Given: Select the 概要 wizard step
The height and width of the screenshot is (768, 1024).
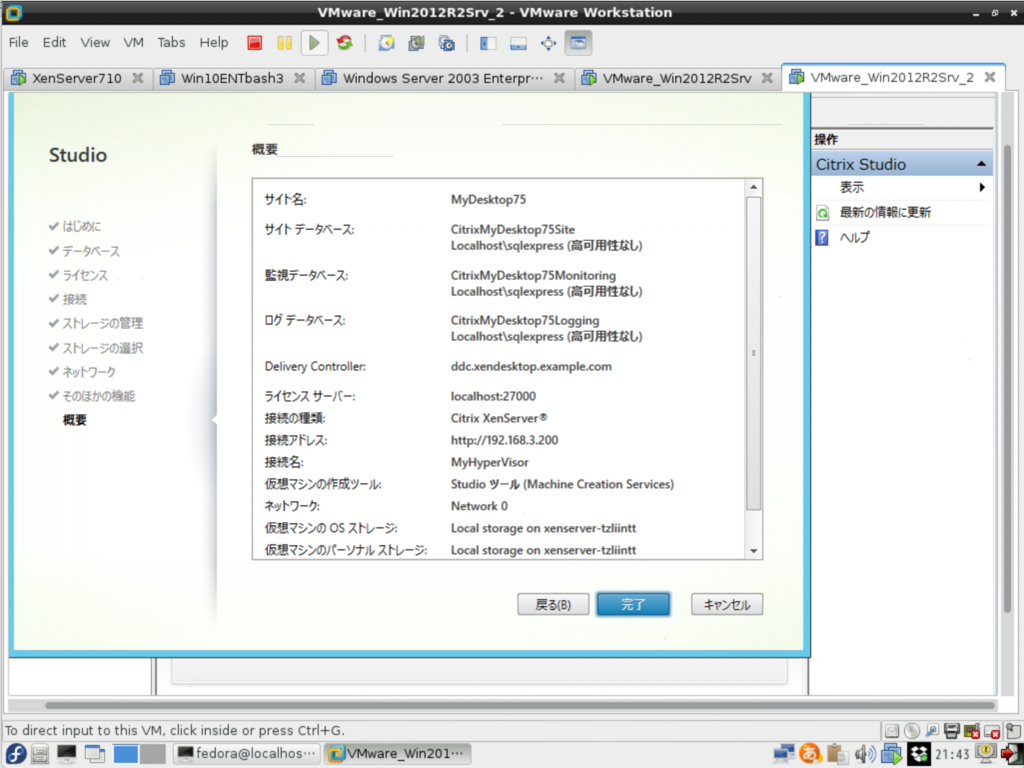Looking at the screenshot, I should click(x=74, y=420).
